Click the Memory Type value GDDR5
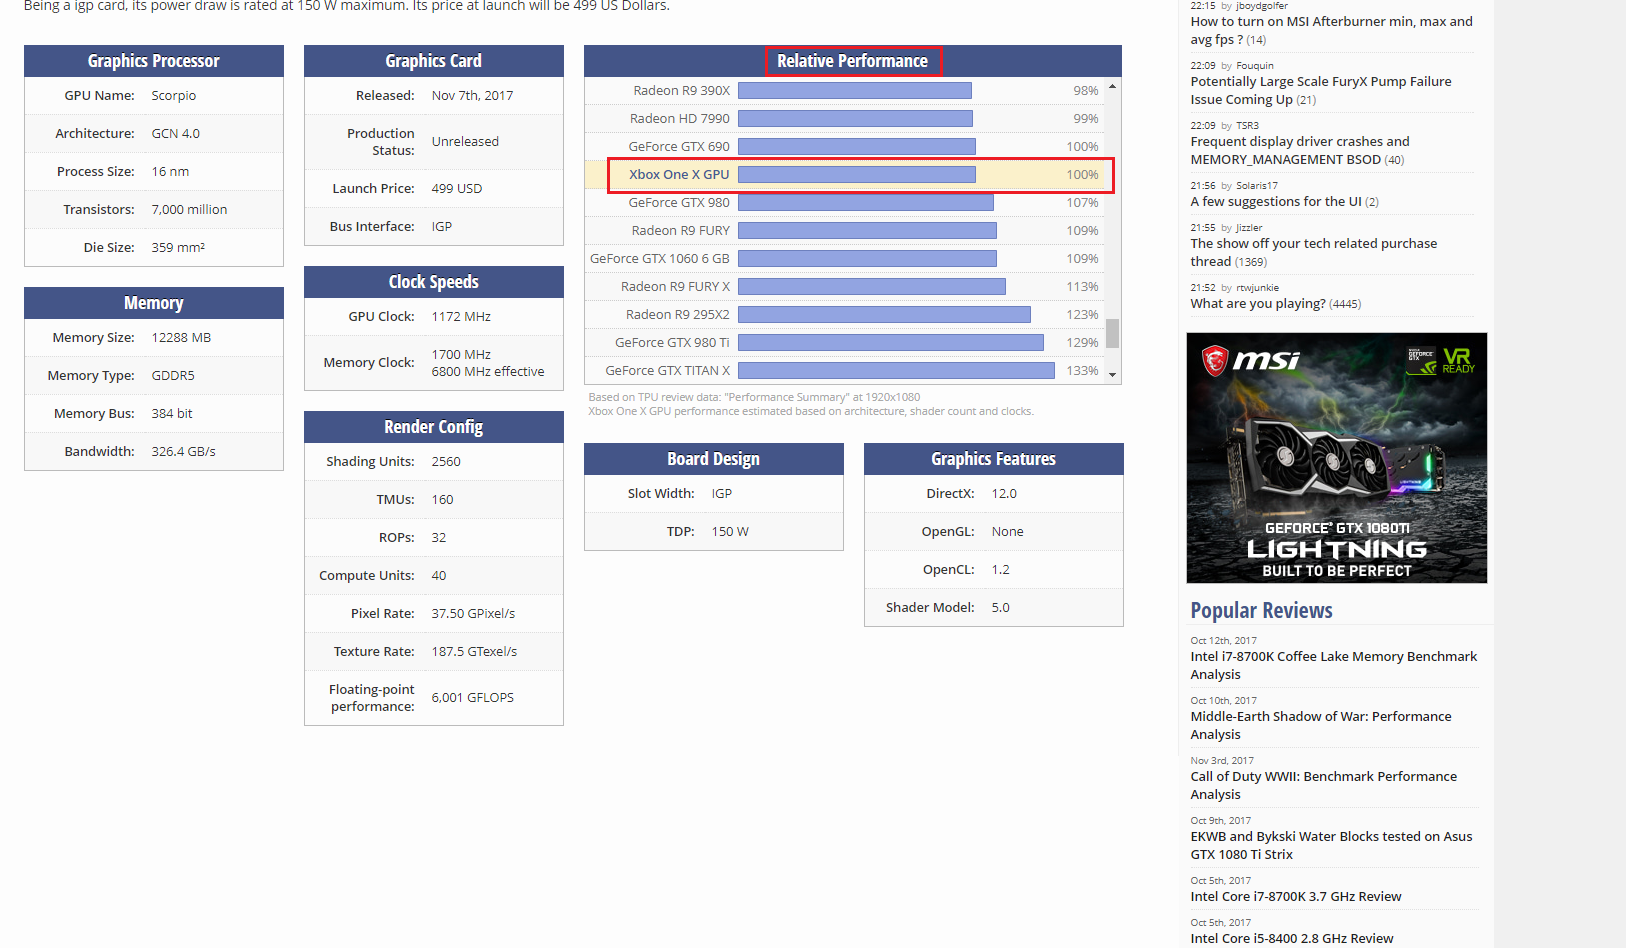This screenshot has height=948, width=1626. (173, 375)
